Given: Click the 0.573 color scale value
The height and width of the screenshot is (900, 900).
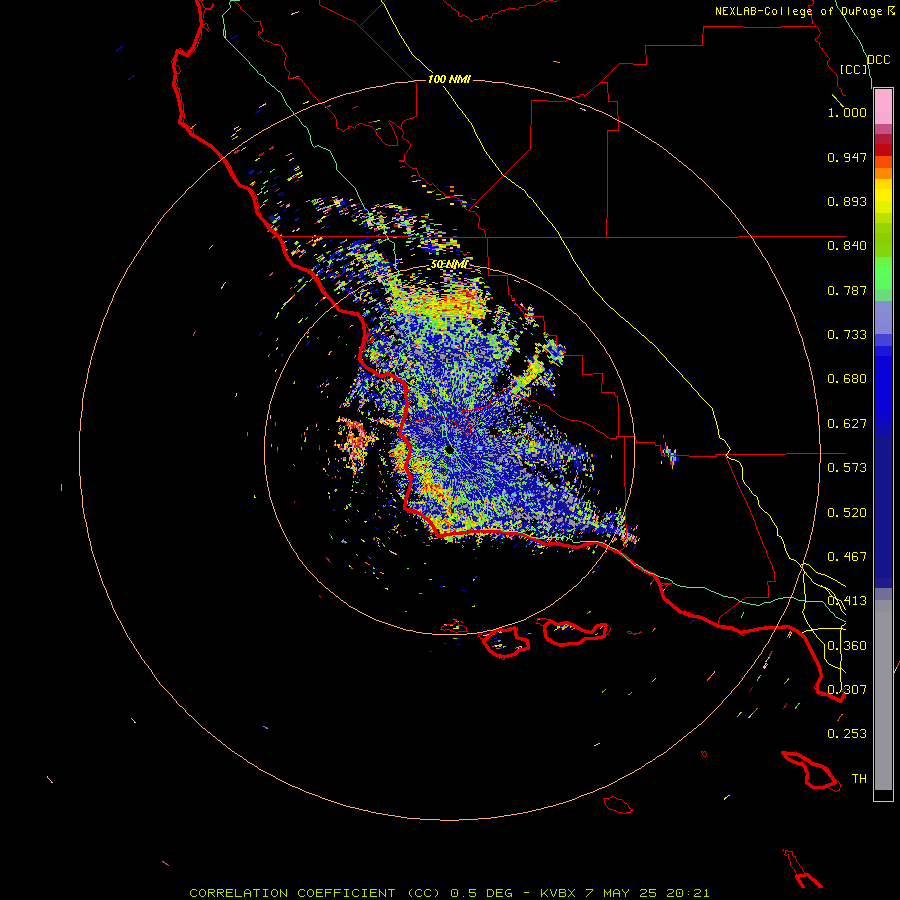Looking at the screenshot, I should (x=847, y=468).
